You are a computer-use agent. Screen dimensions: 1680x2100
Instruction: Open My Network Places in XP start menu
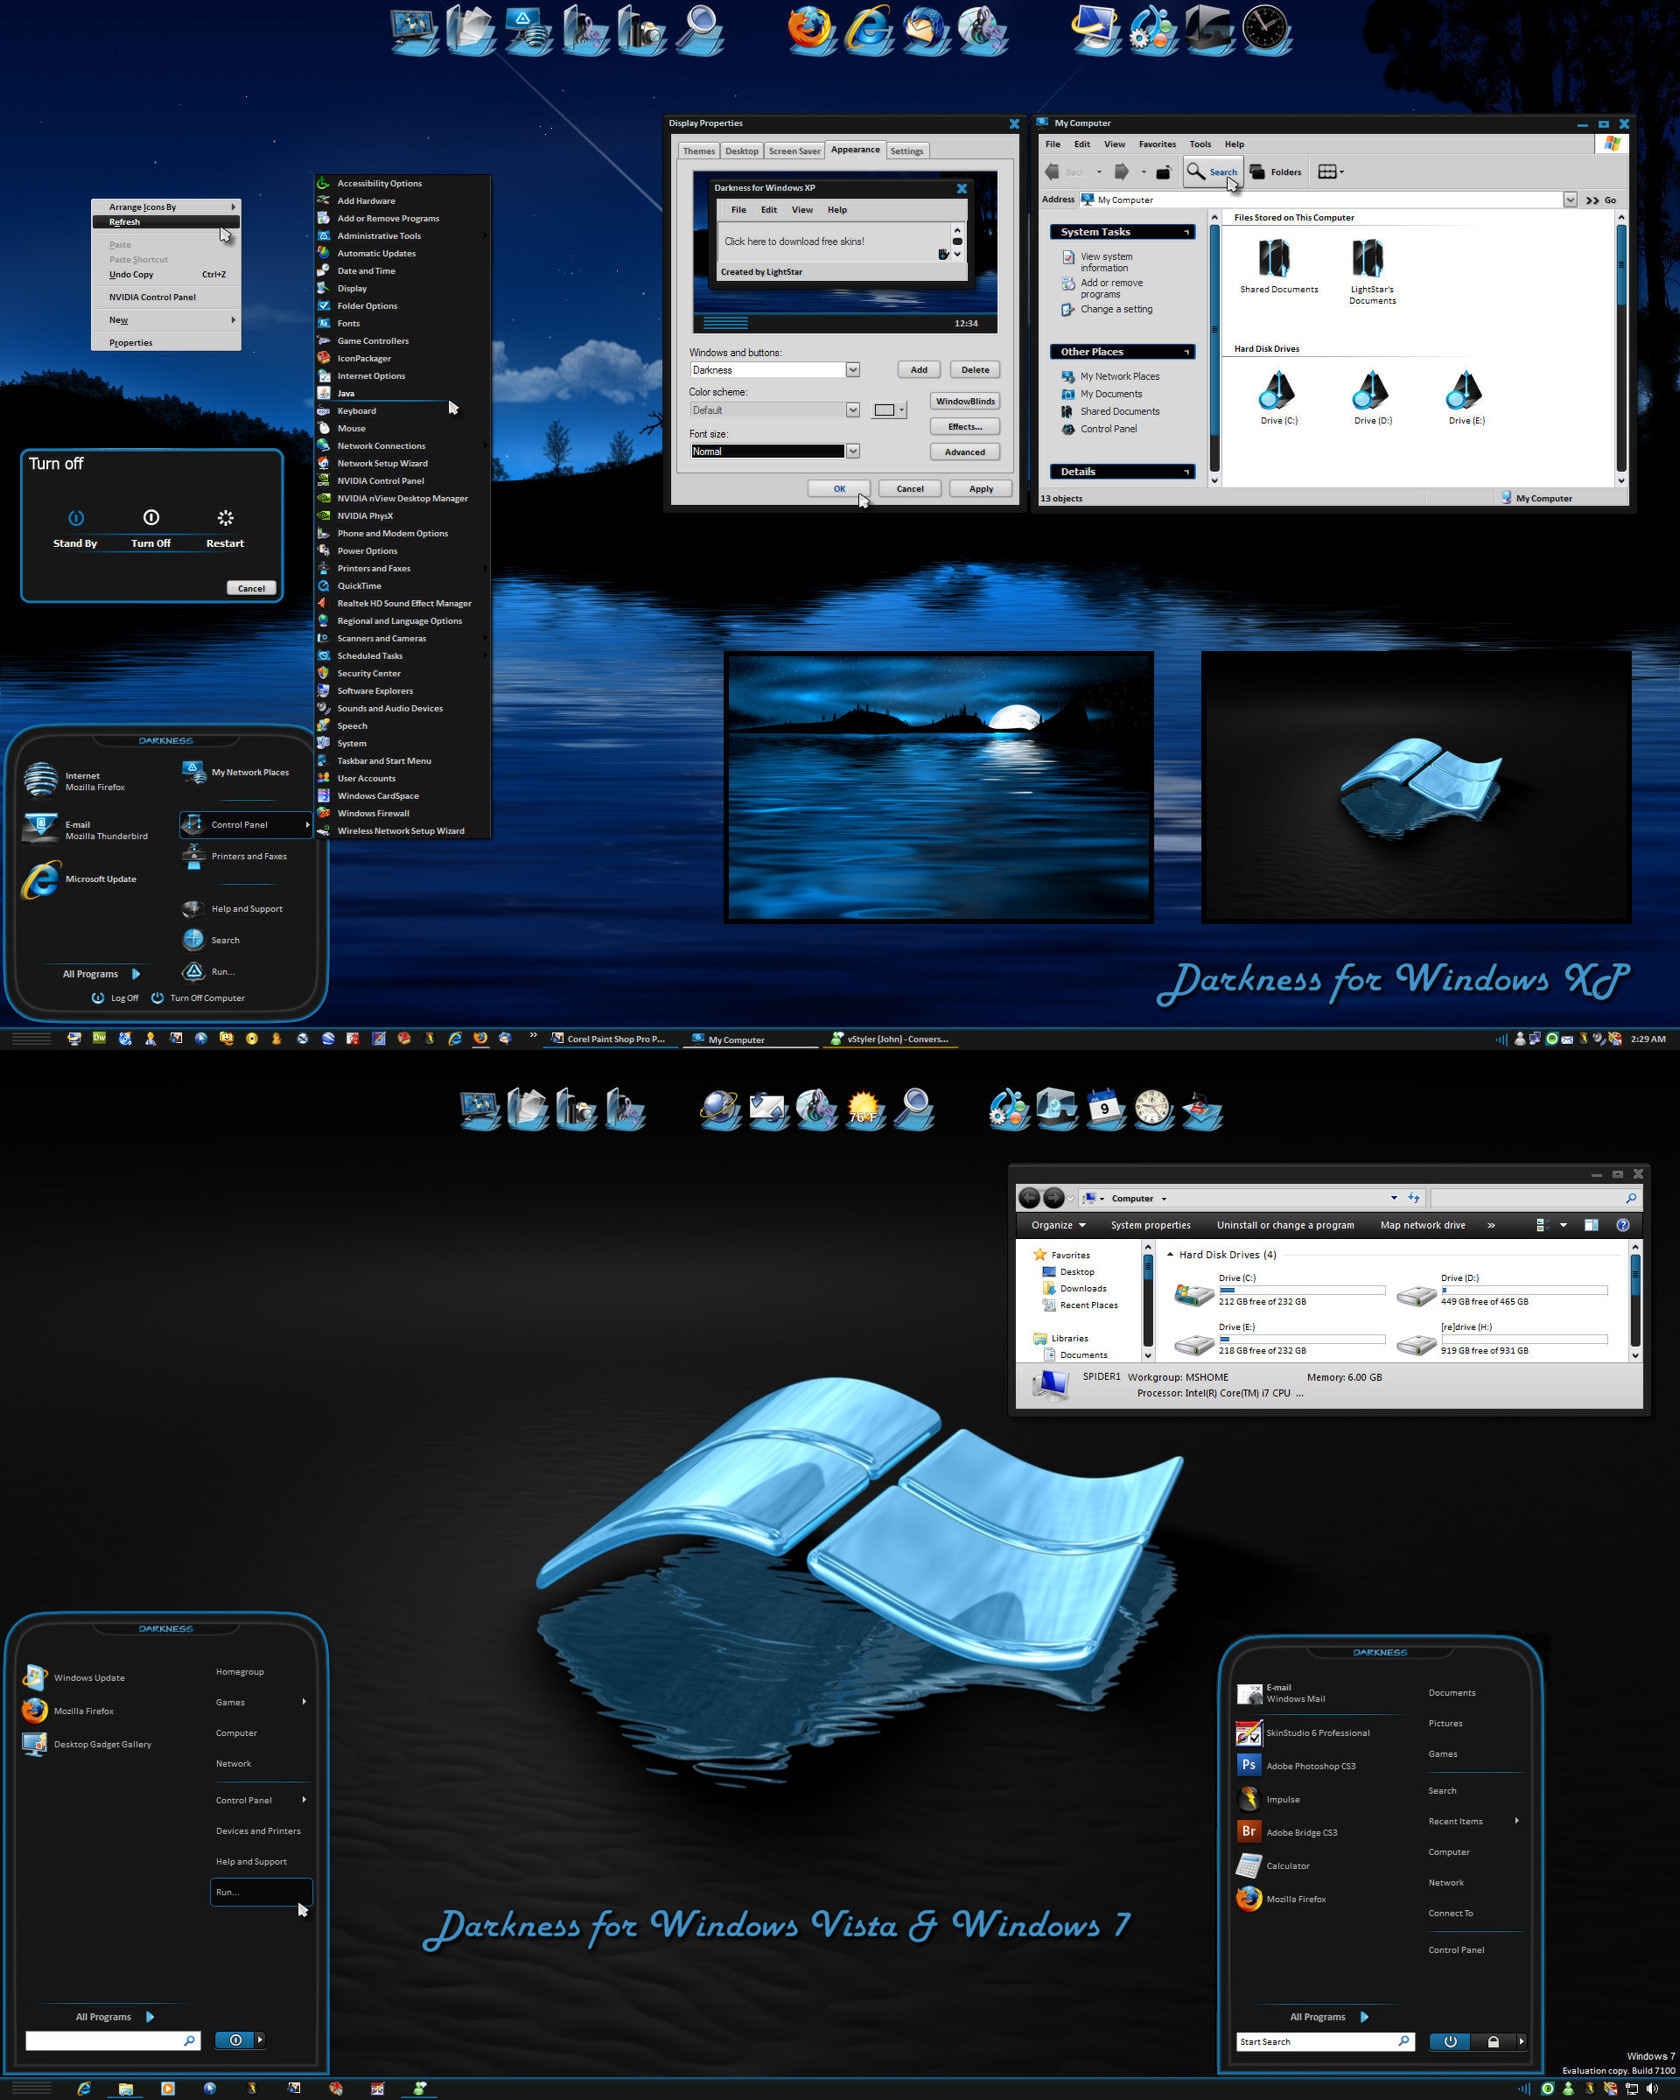(237, 772)
